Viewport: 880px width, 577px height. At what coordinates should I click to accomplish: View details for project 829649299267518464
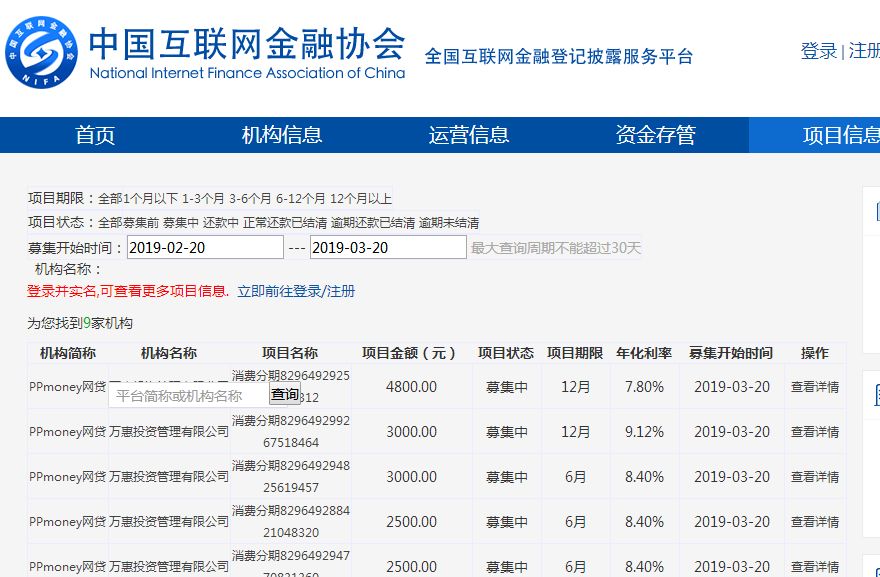[815, 432]
